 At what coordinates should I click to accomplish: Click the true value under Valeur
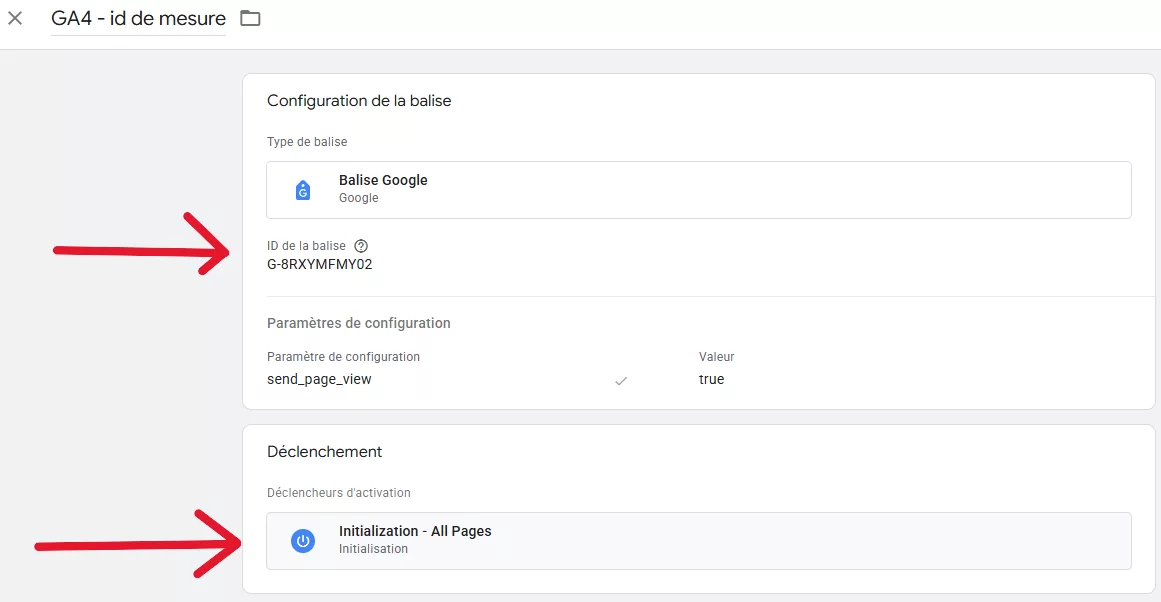pyautogui.click(x=712, y=379)
